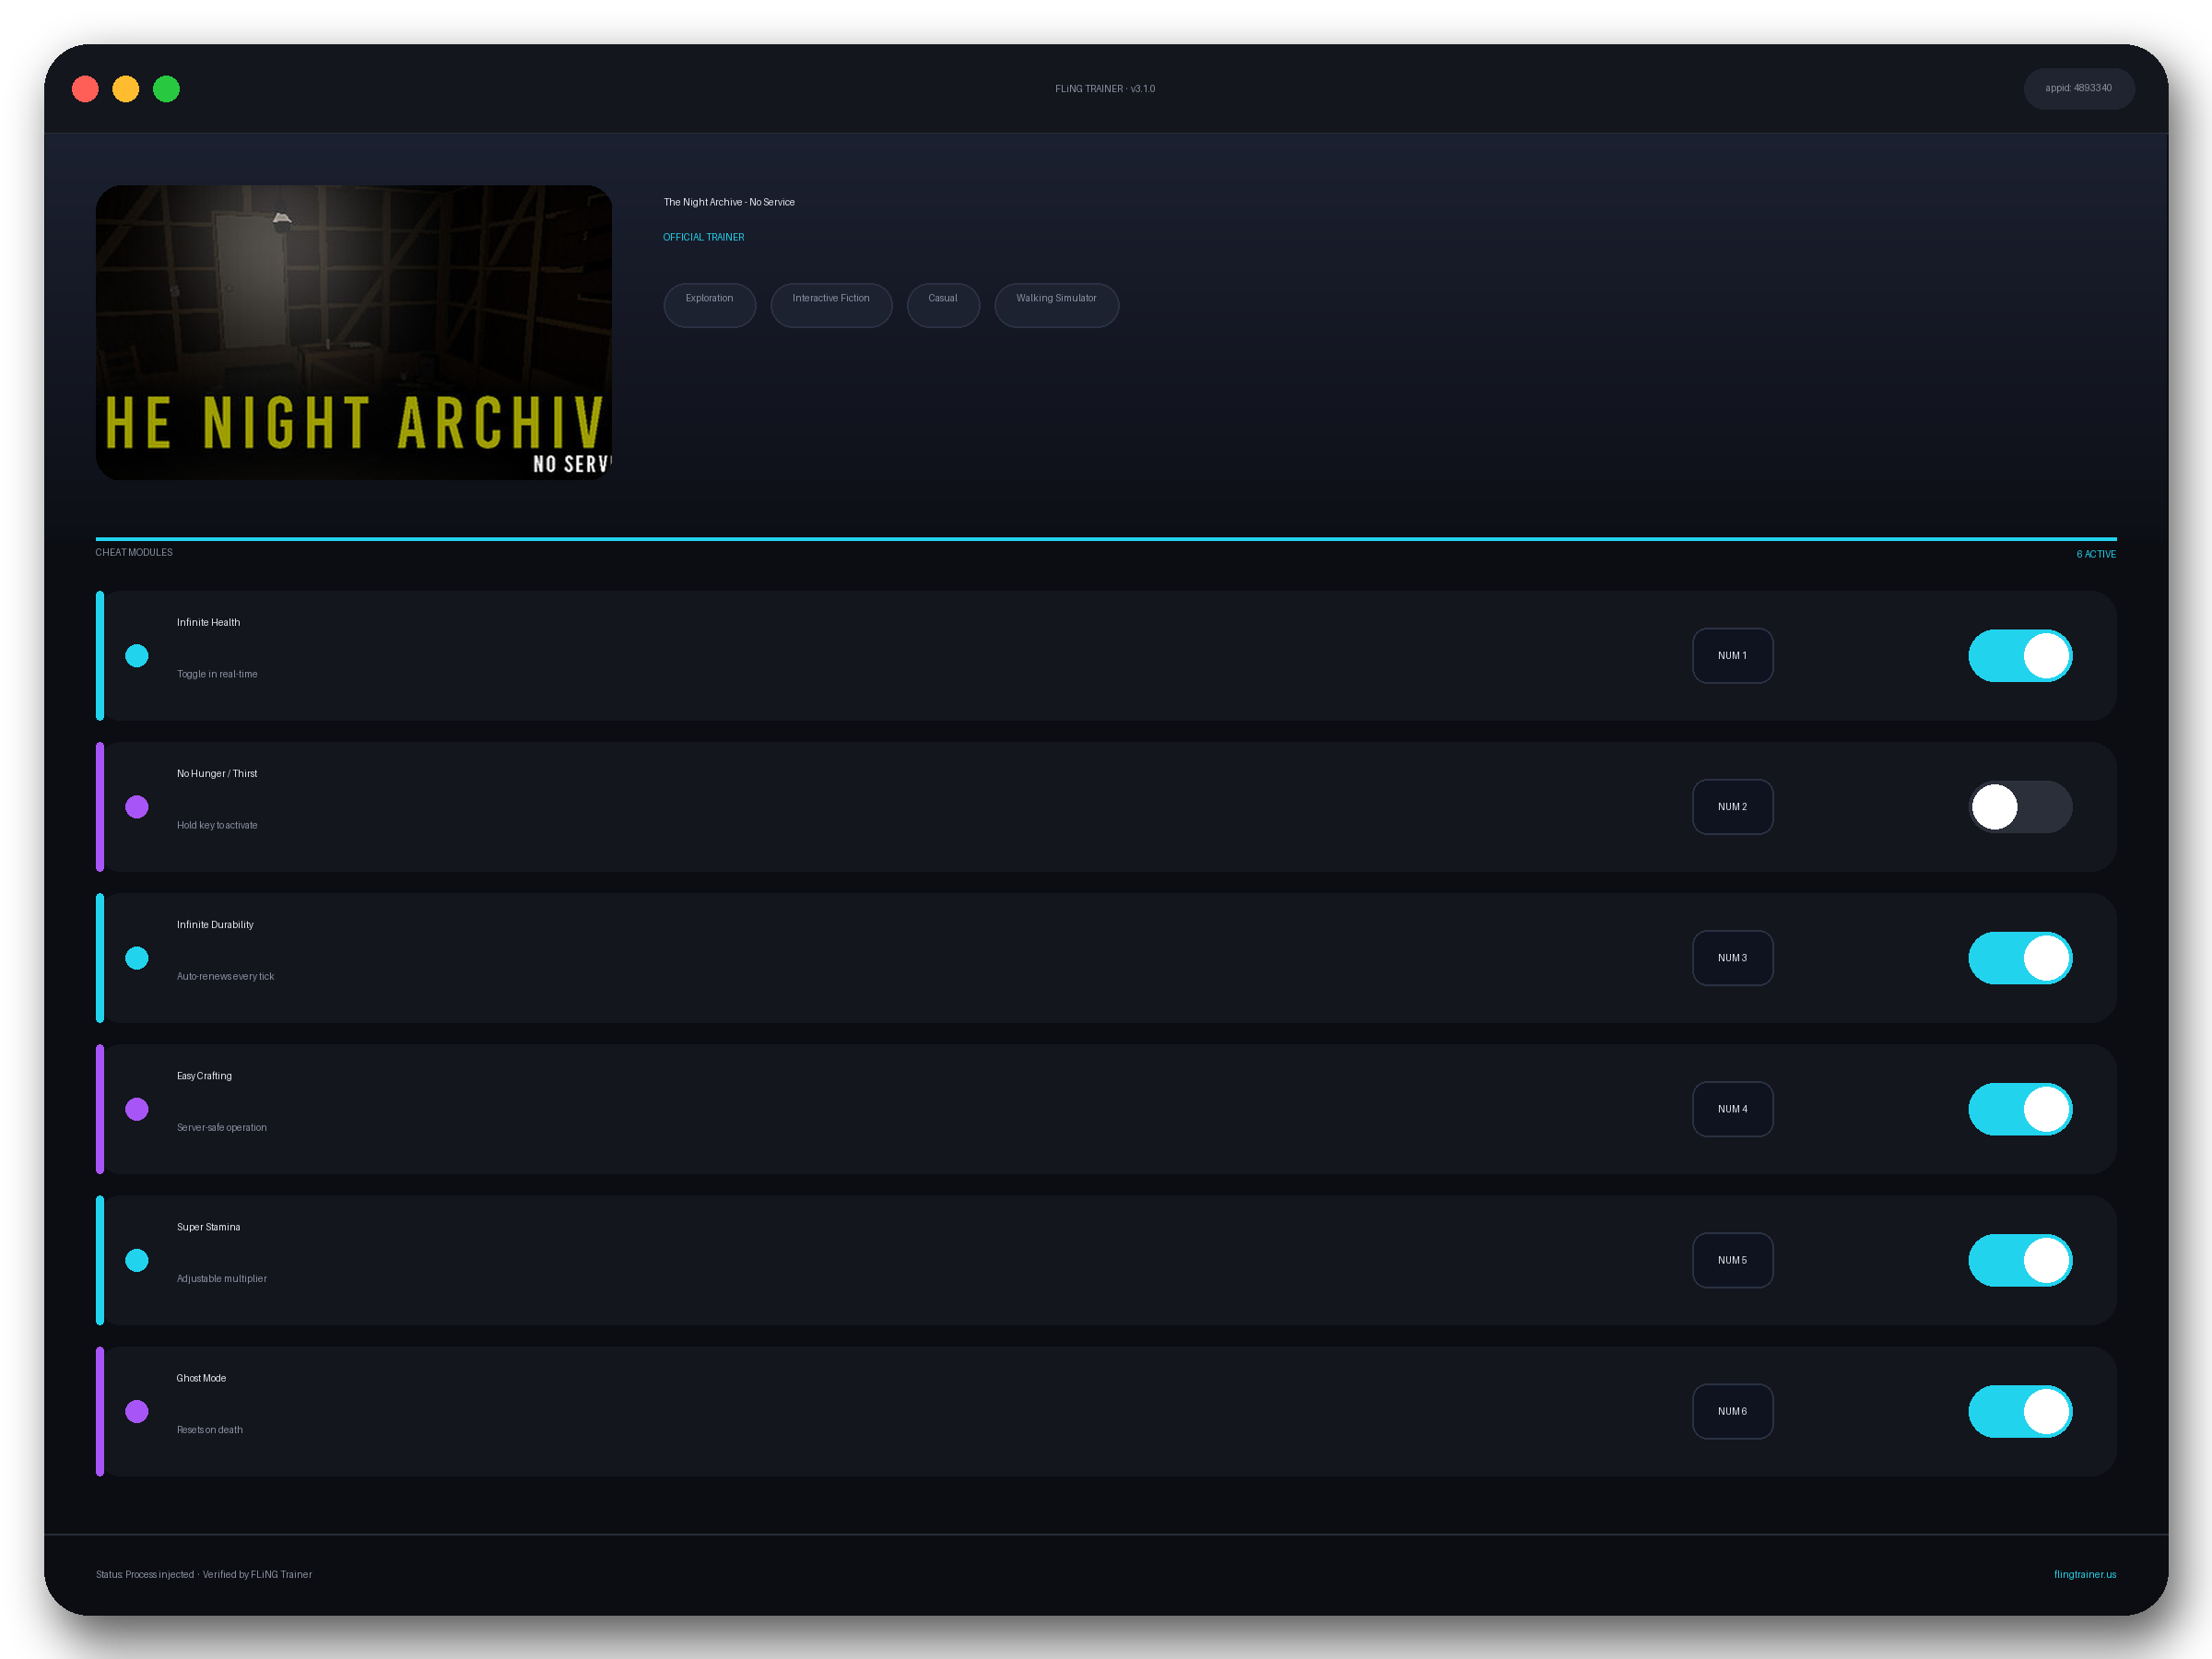Close the trainer window with red button
Viewport: 2212px width, 1659px height.
85,89
